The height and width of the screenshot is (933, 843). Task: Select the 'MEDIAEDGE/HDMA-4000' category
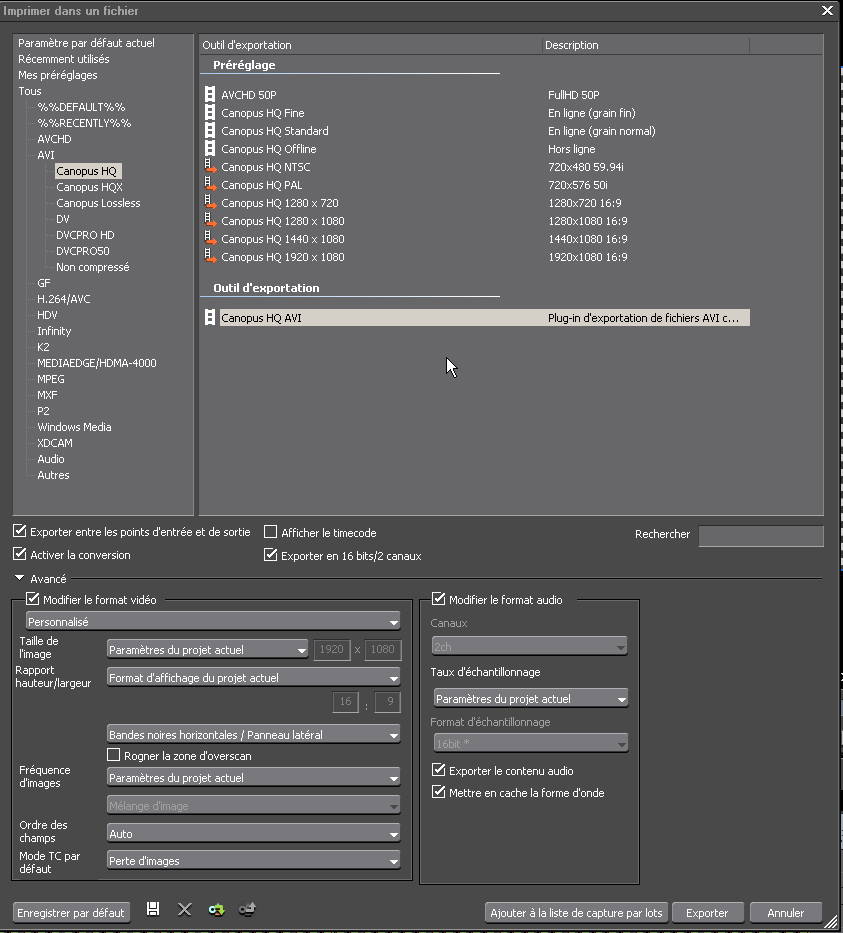pos(96,363)
